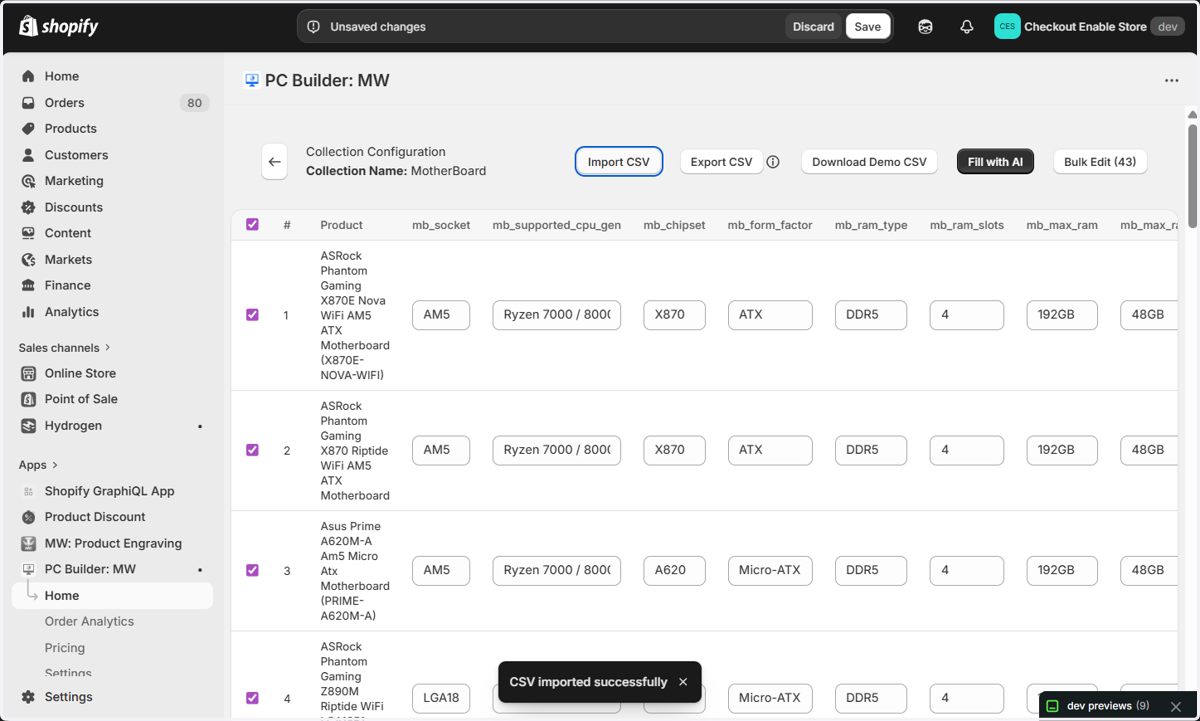Toggle the select-all checkbox in table header
This screenshot has width=1200, height=721.
pos(252,225)
